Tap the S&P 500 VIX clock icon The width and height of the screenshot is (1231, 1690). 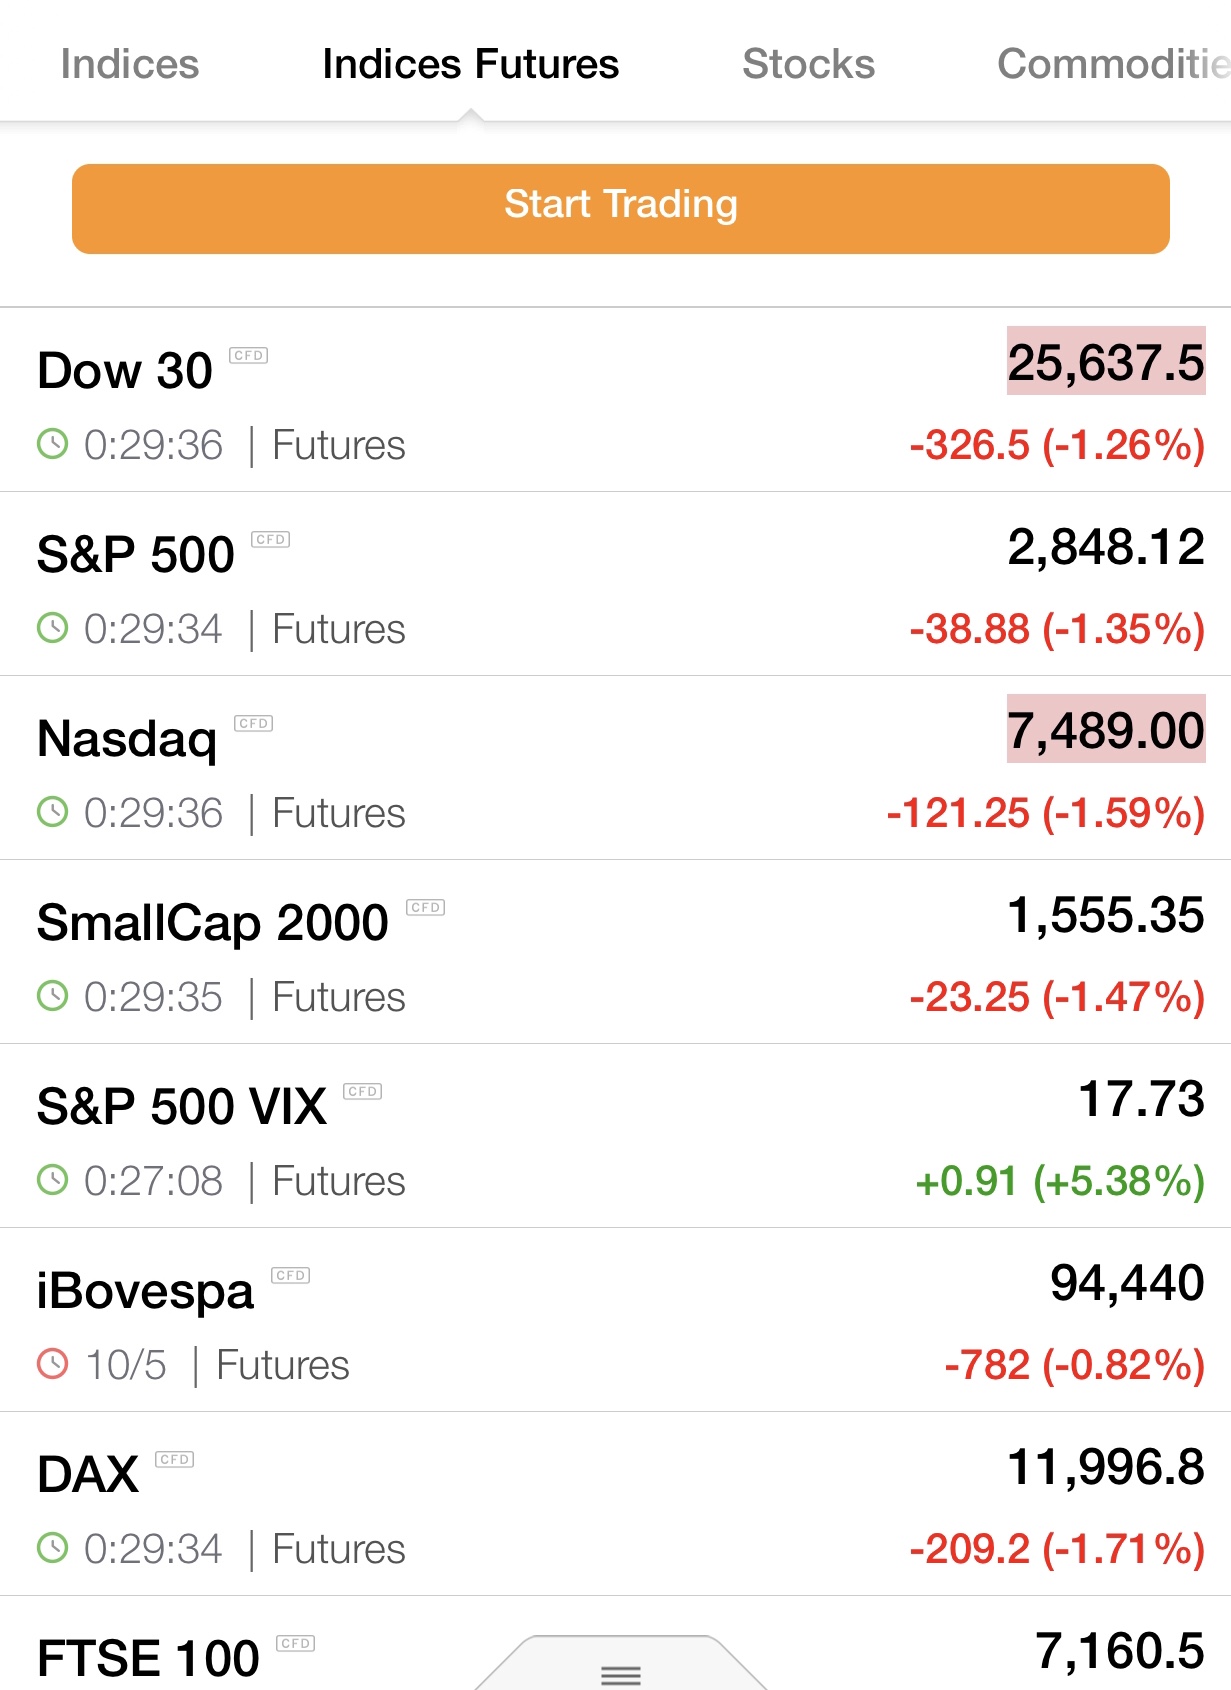coord(52,1180)
